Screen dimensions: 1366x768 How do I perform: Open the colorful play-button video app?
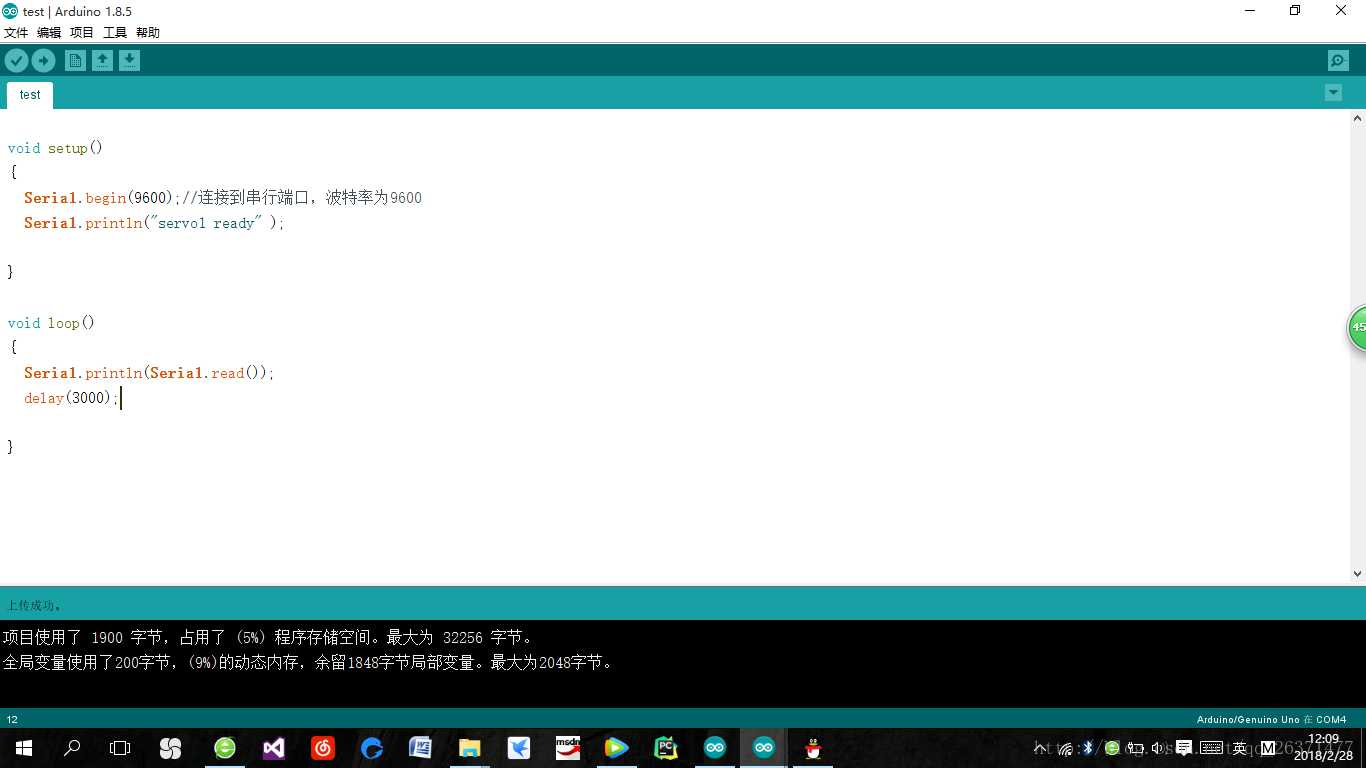617,748
